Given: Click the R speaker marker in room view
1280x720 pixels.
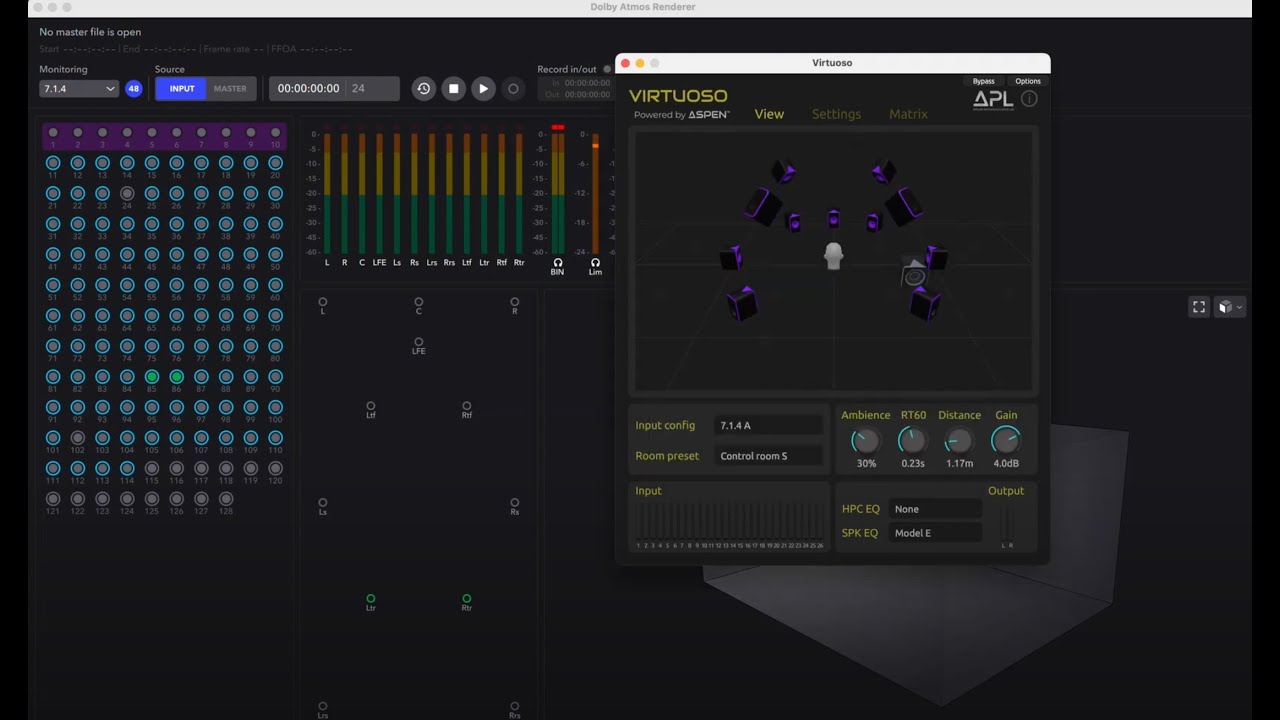Looking at the screenshot, I should (x=515, y=302).
